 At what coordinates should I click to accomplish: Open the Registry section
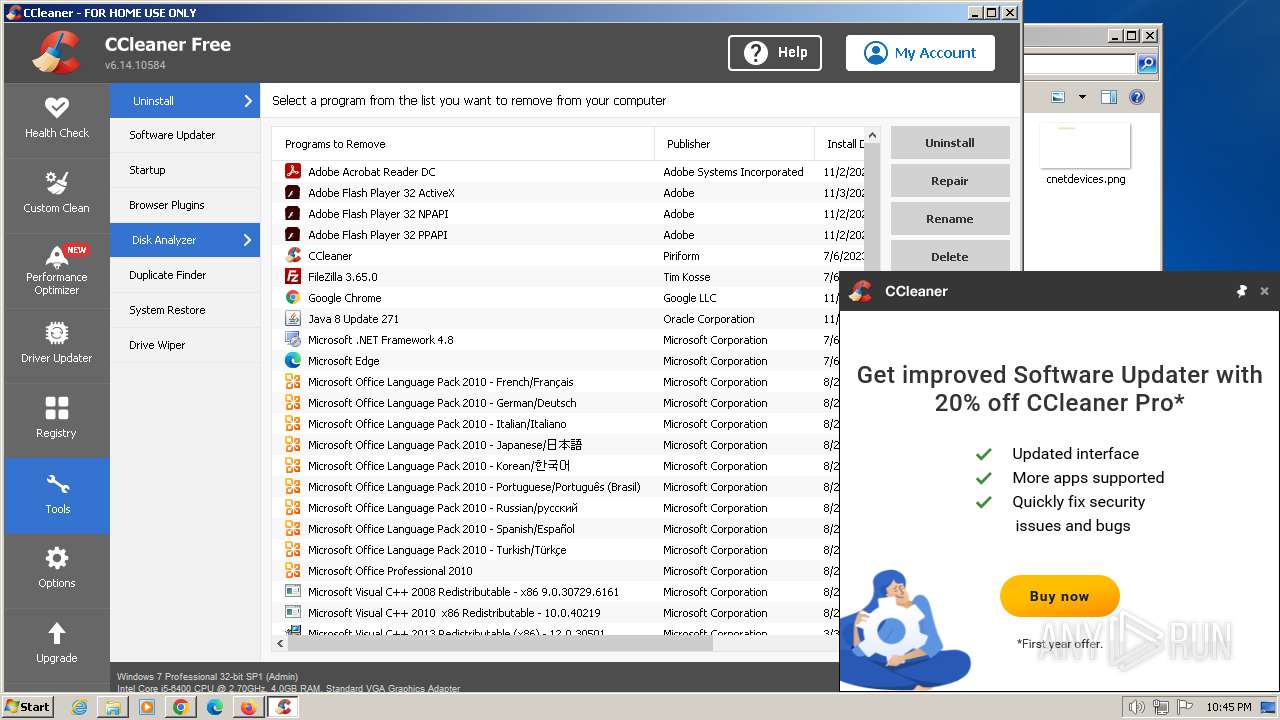pyautogui.click(x=57, y=420)
